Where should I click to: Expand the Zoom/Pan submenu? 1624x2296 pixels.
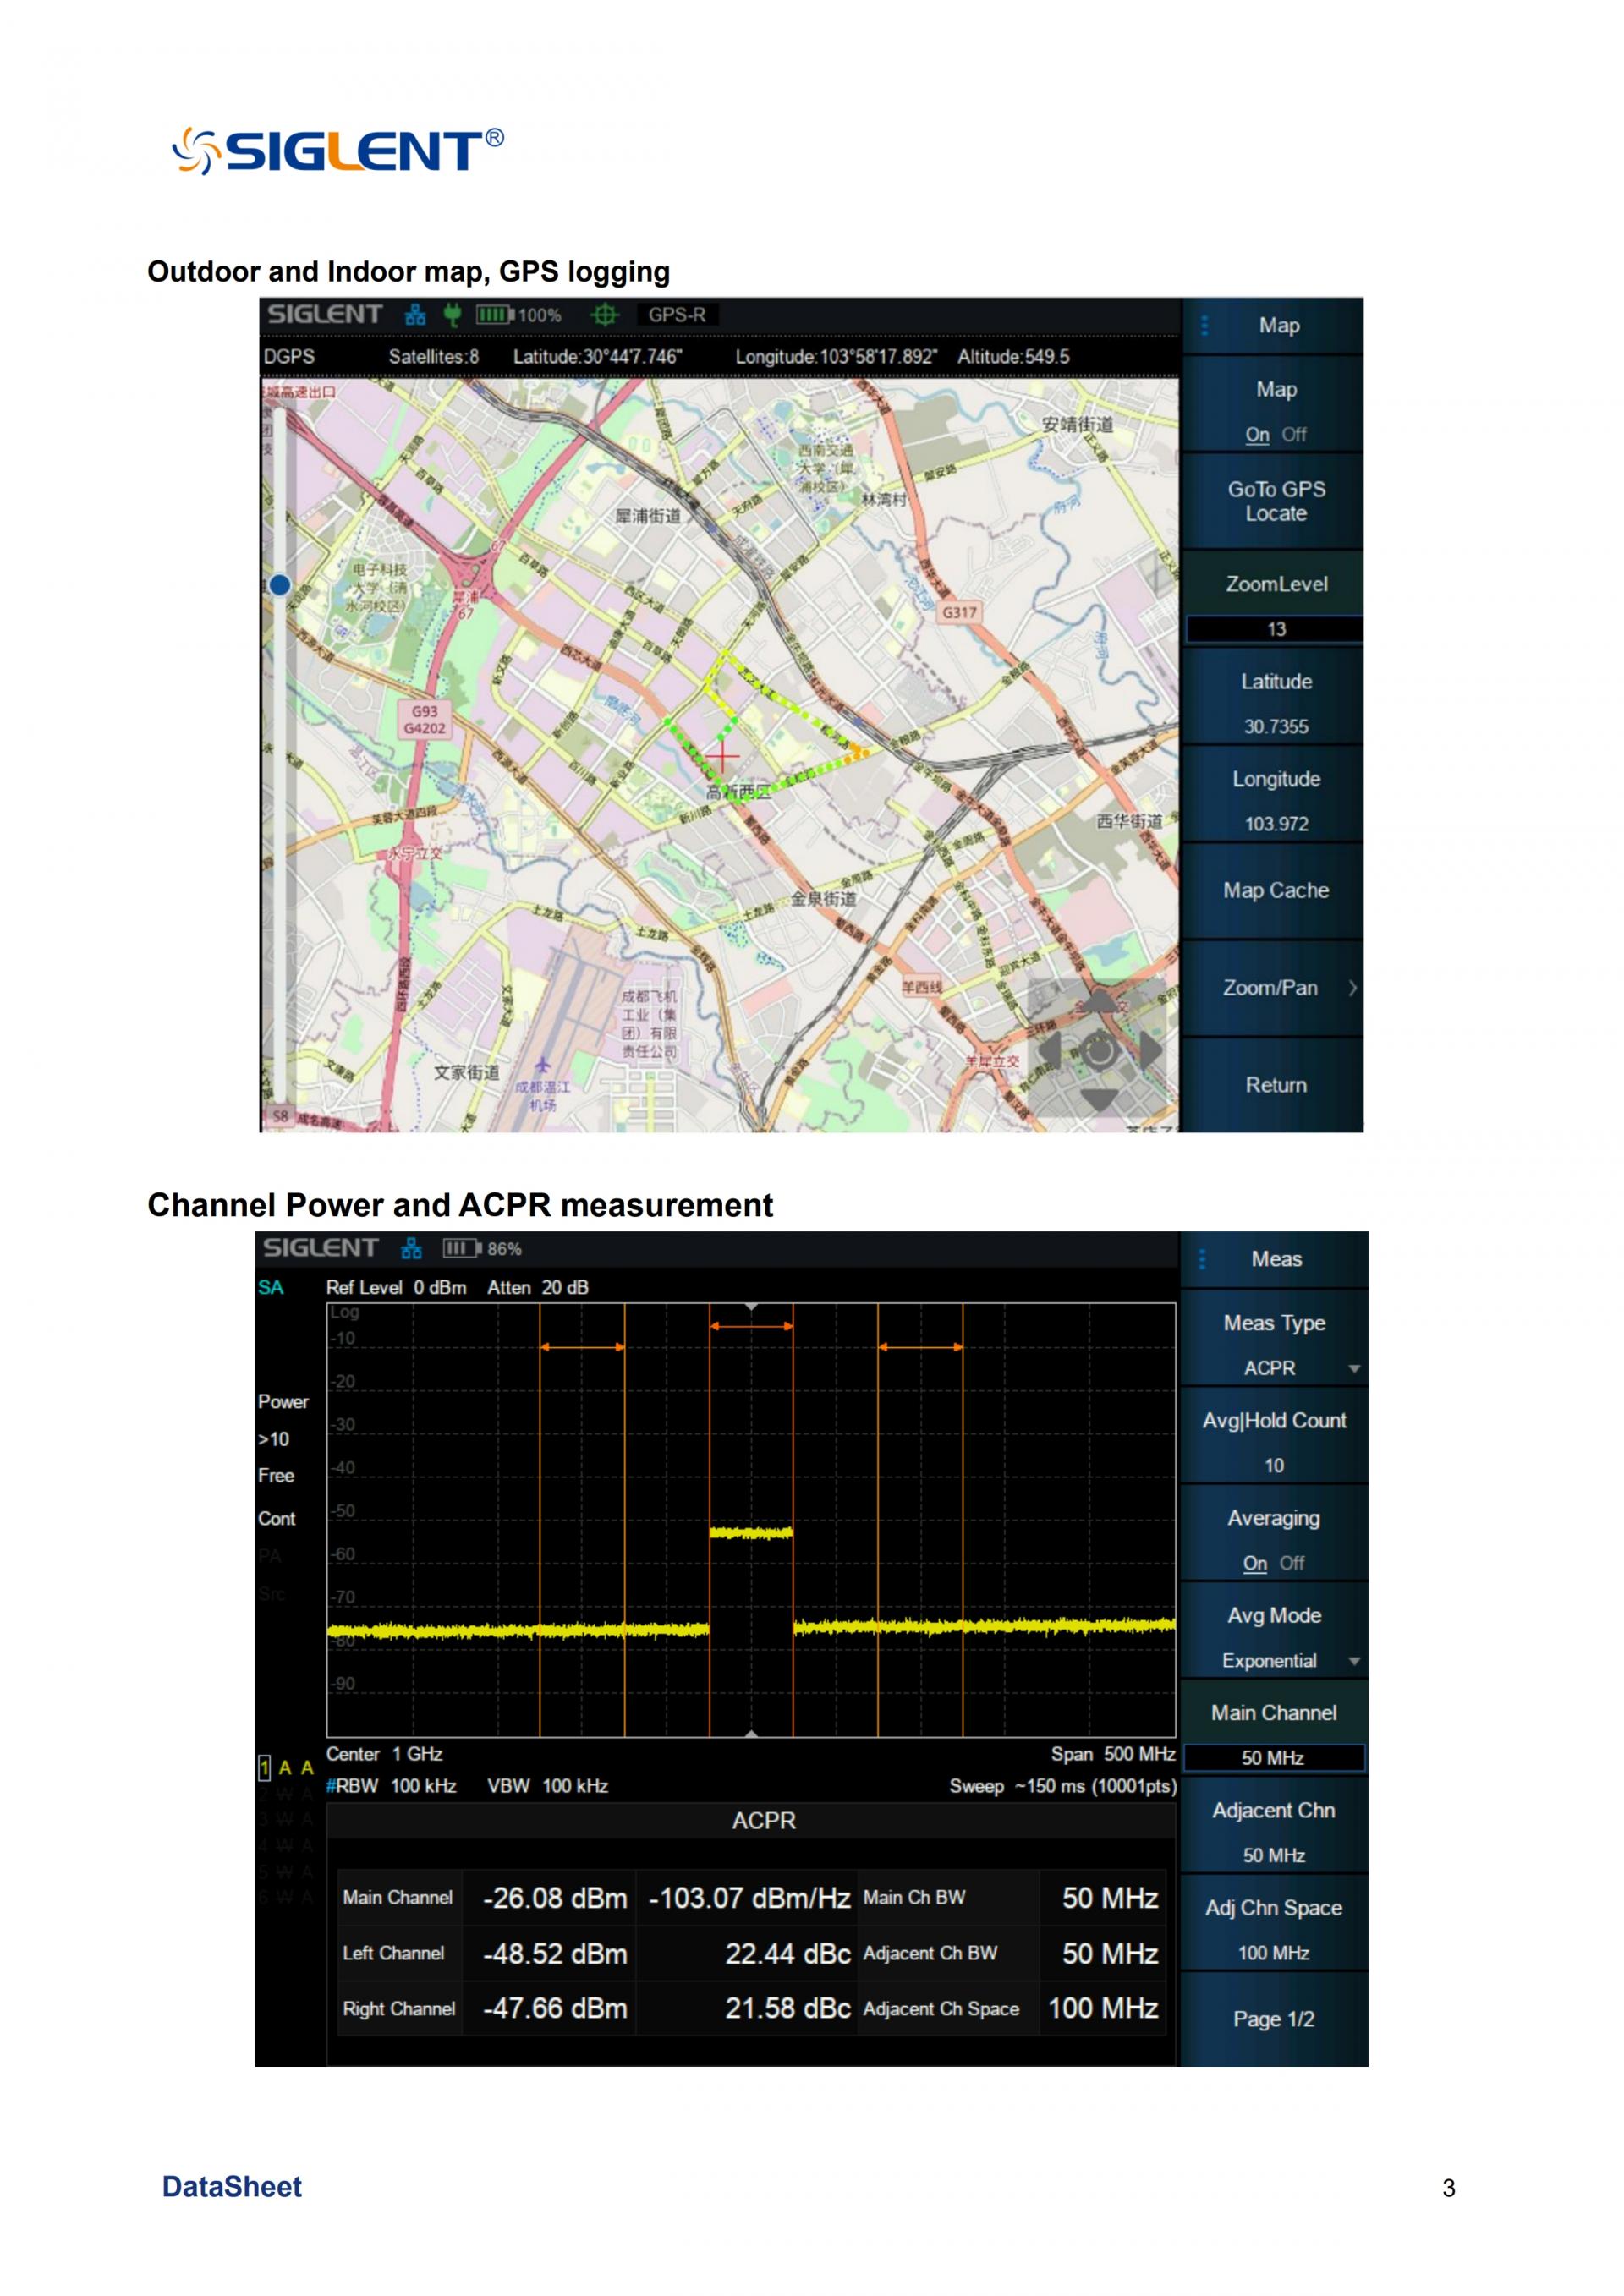pyautogui.click(x=1273, y=988)
